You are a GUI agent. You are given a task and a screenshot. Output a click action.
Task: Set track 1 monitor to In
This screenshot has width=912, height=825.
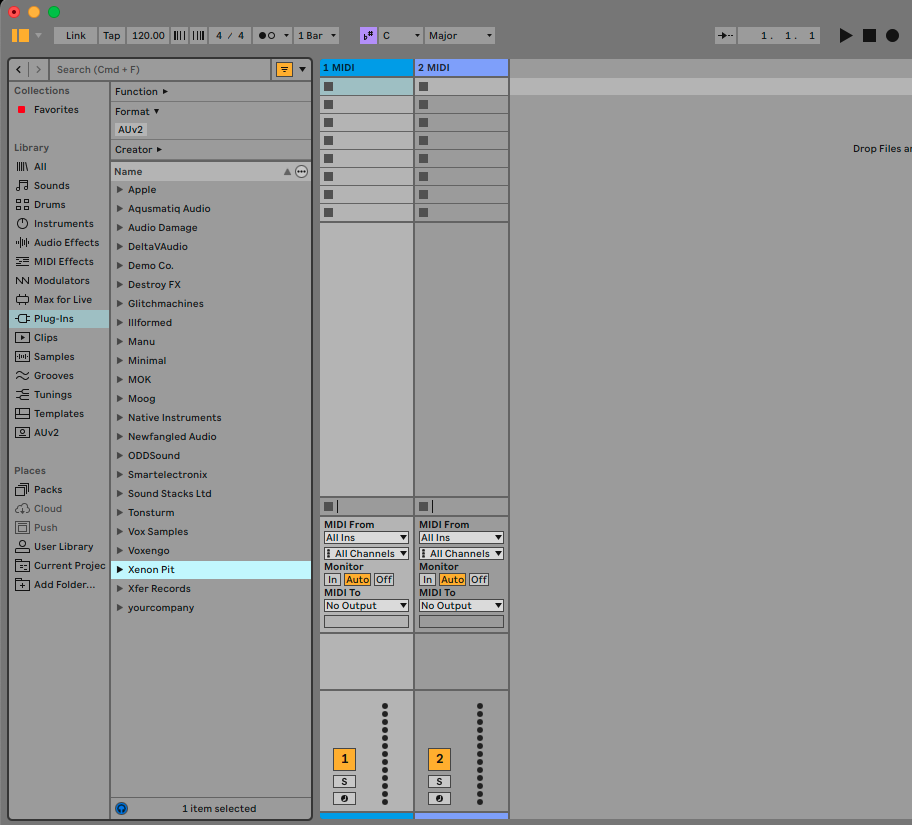pyautogui.click(x=332, y=579)
